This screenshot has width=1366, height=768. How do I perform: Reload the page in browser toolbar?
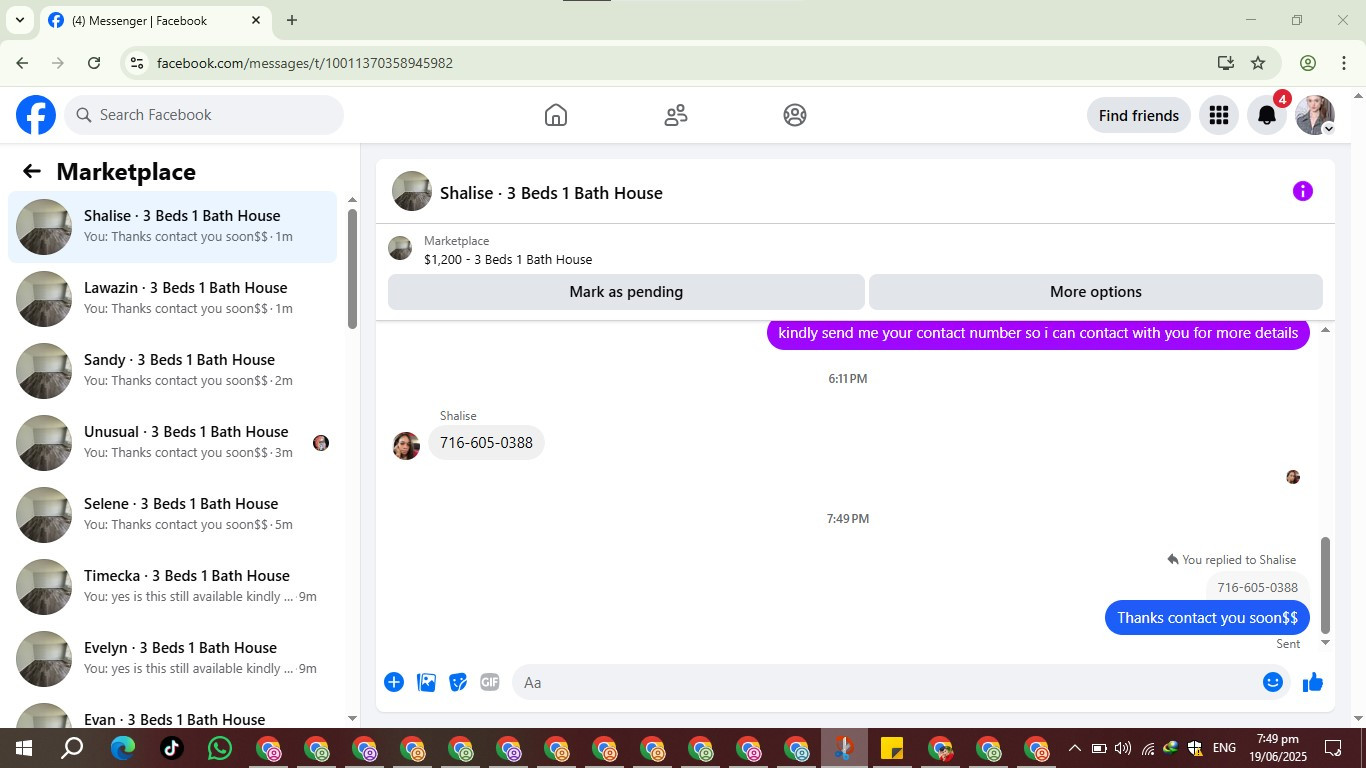(x=94, y=63)
